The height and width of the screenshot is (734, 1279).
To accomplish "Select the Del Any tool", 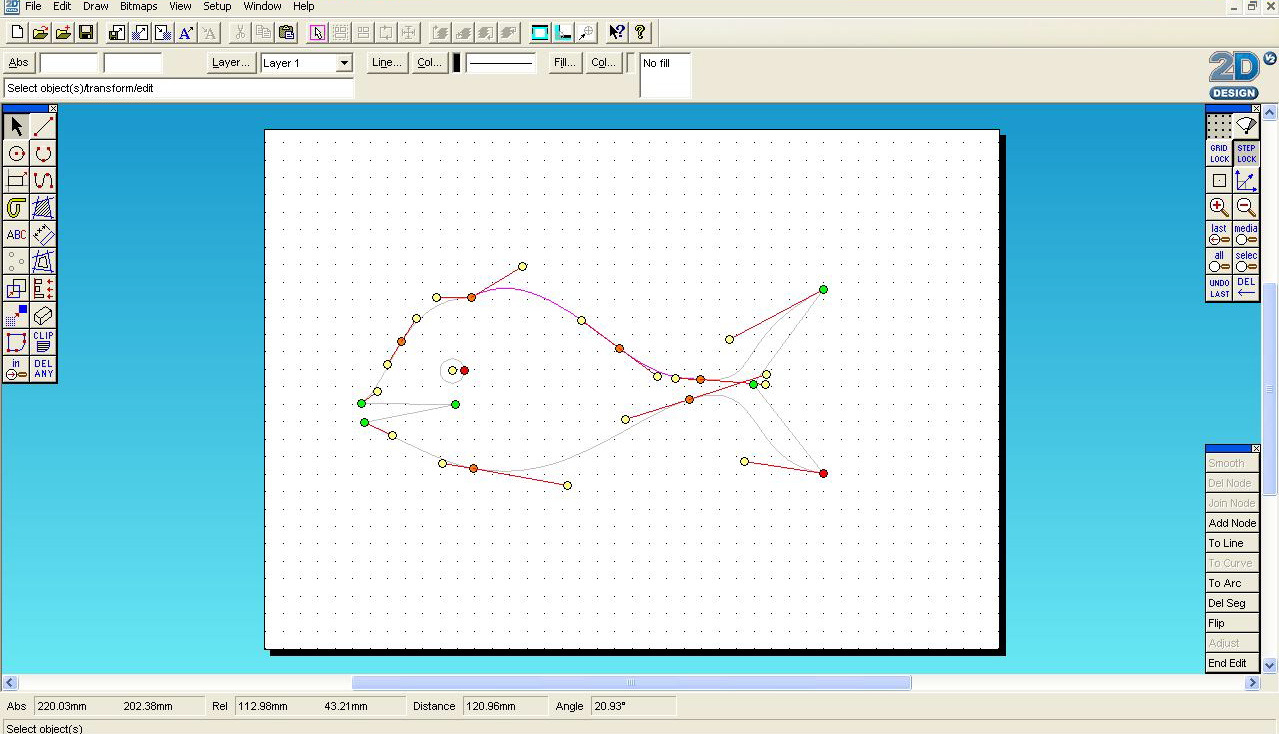I will coord(42,369).
